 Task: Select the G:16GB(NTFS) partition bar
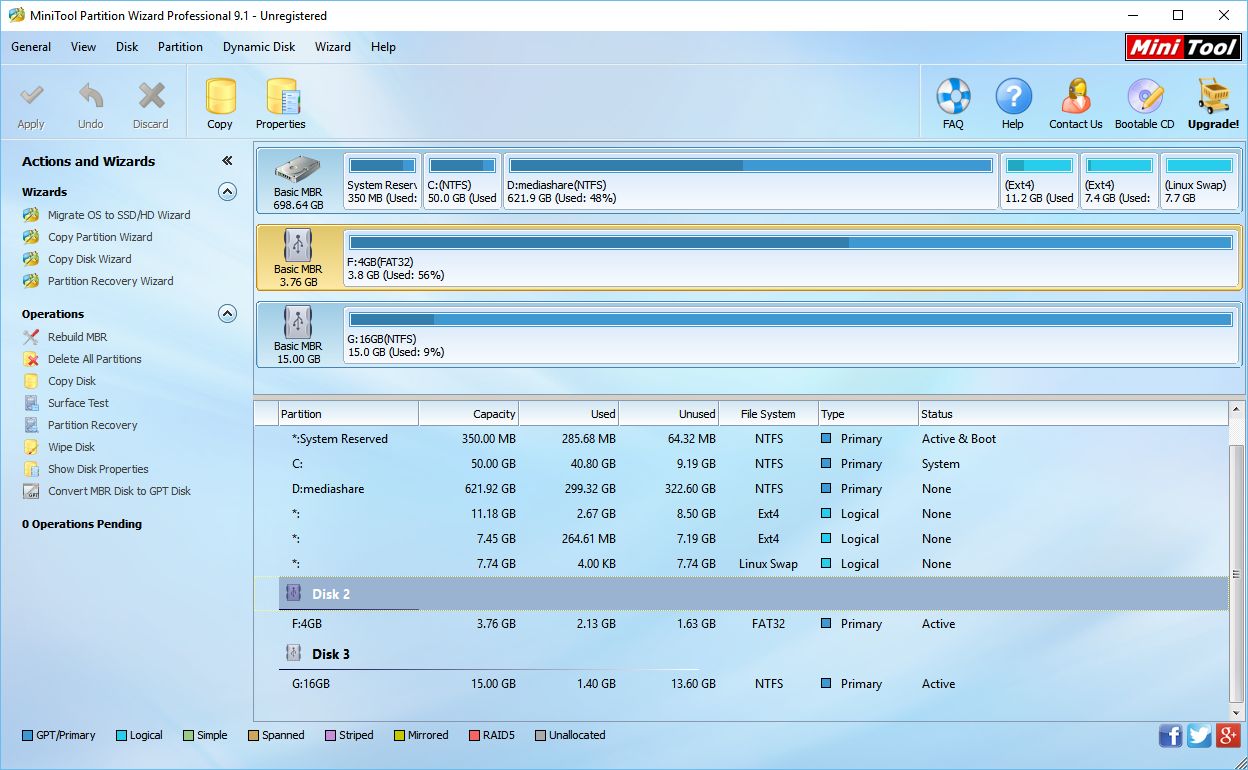(791, 335)
